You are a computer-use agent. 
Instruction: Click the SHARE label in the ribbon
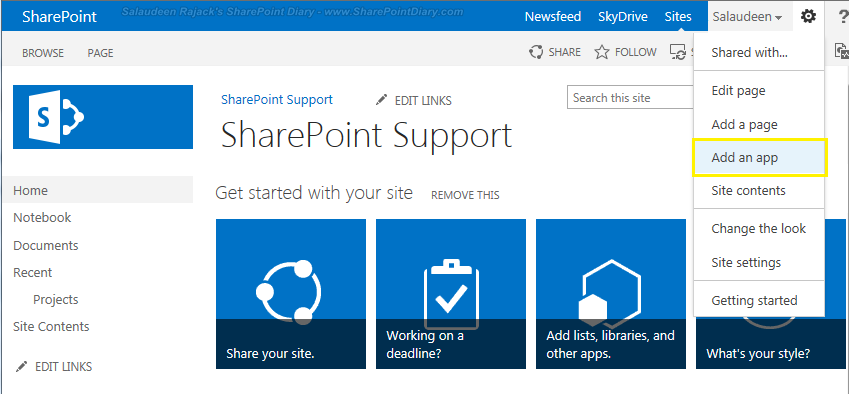click(564, 52)
